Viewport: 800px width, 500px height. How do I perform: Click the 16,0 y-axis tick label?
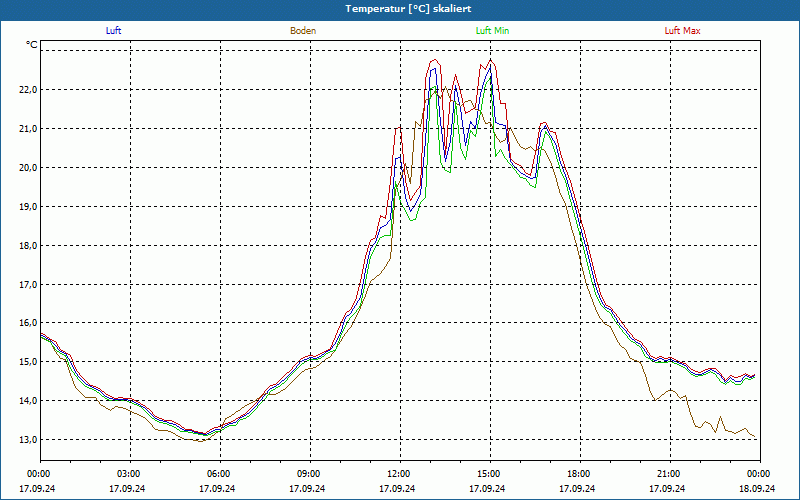tap(26, 323)
